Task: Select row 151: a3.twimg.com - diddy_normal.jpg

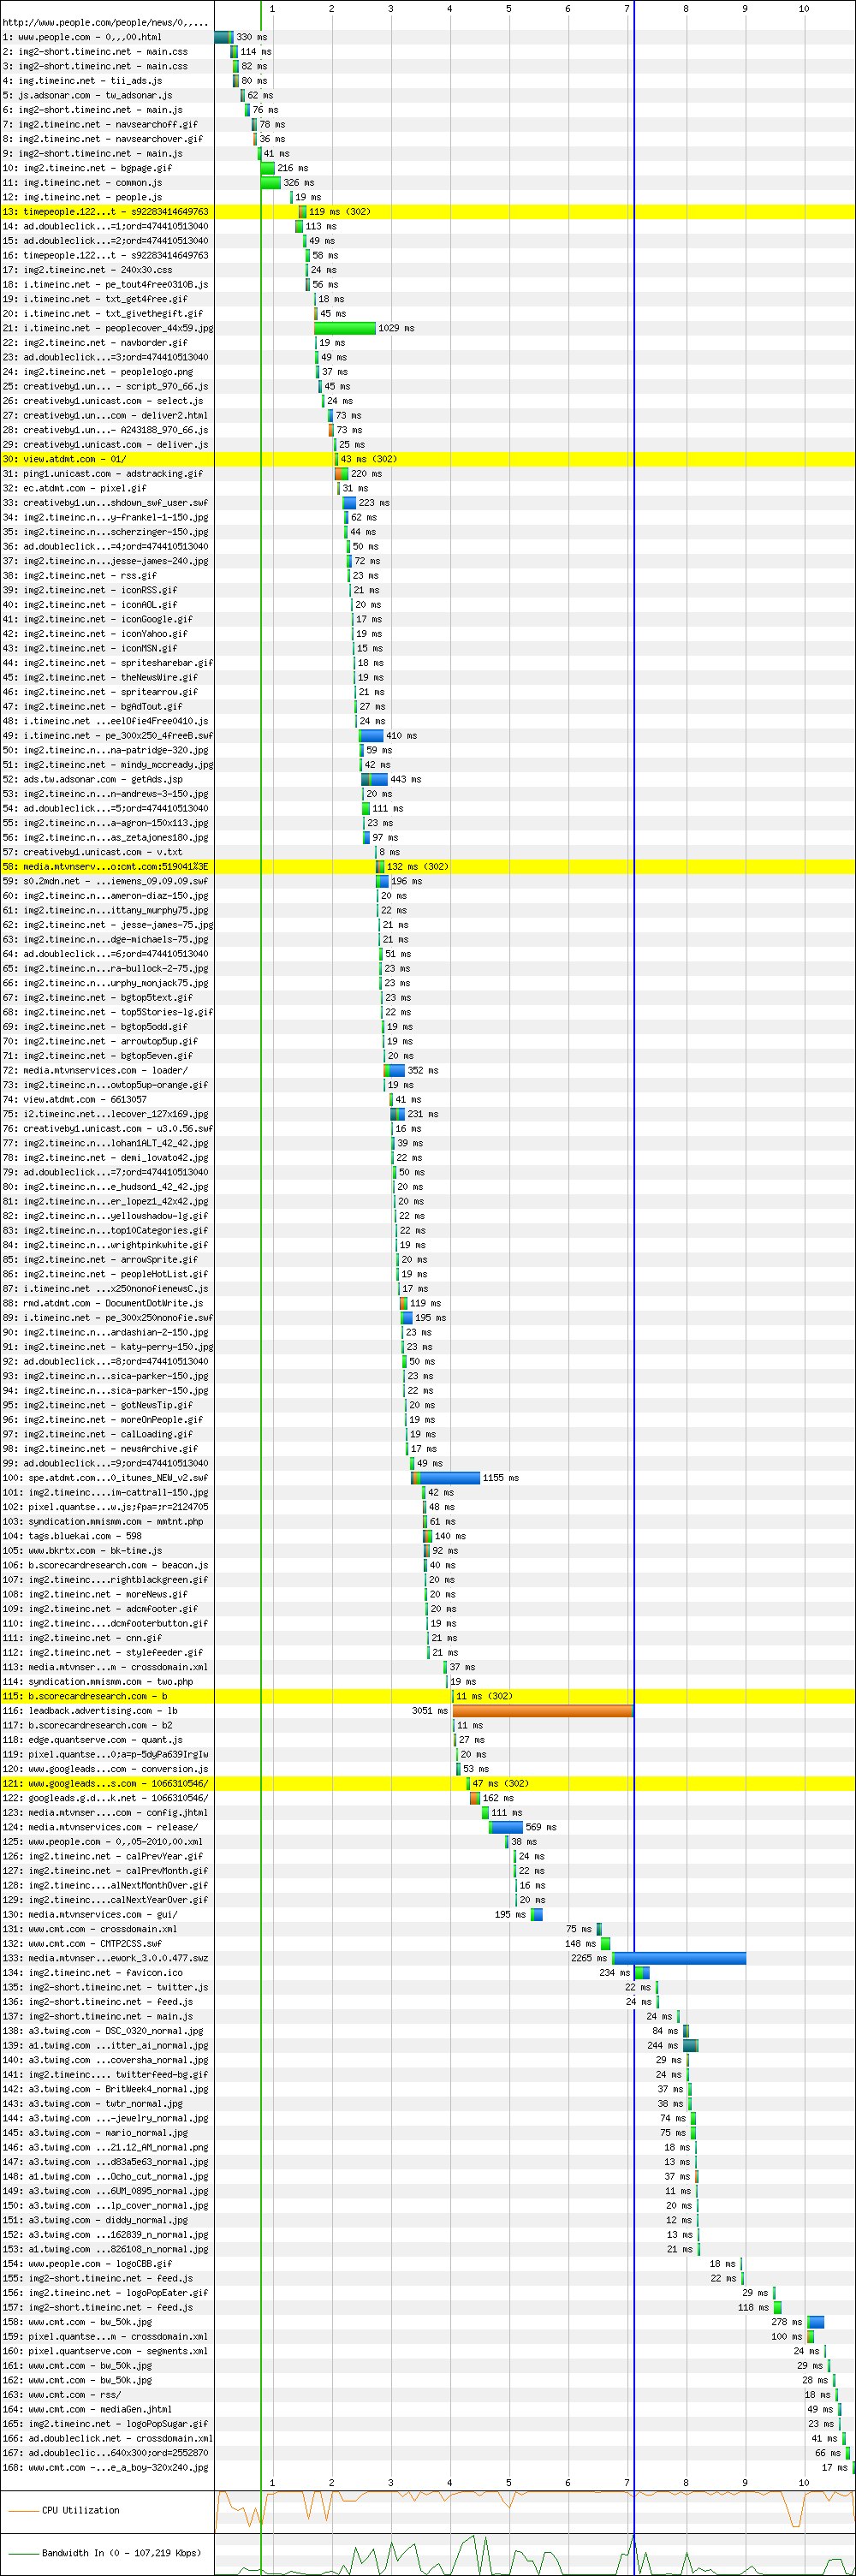Action: click(428, 2220)
